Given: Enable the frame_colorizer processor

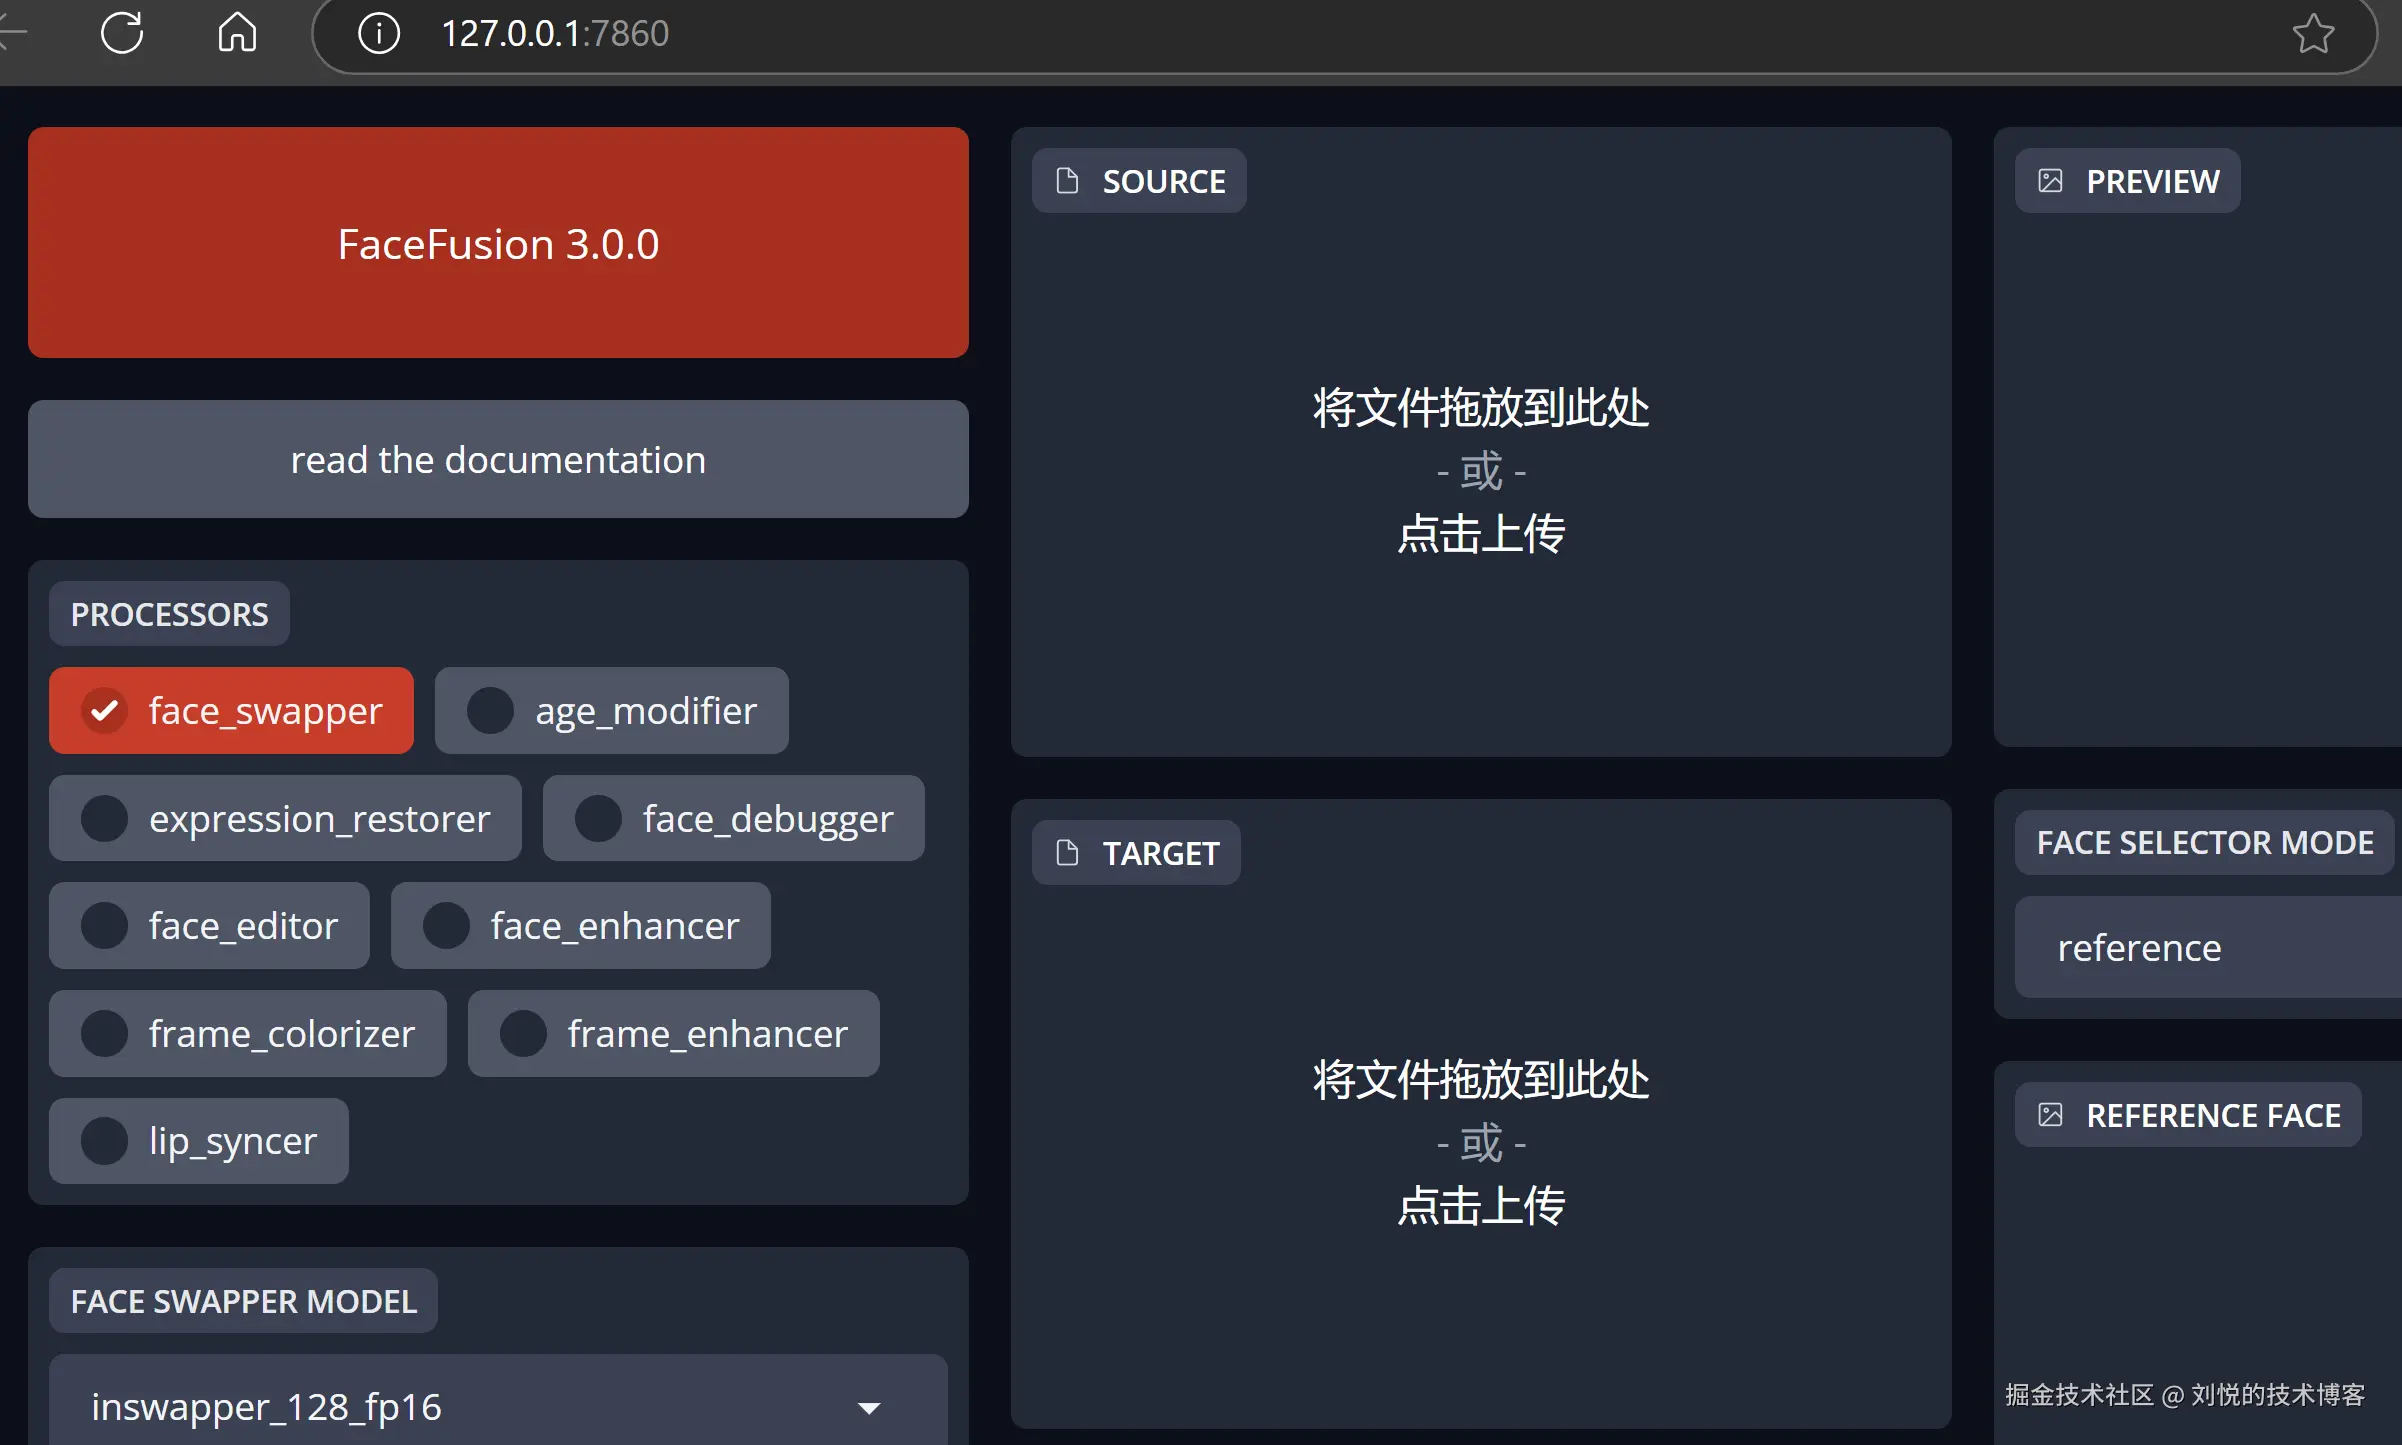Looking at the screenshot, I should click(x=105, y=1034).
